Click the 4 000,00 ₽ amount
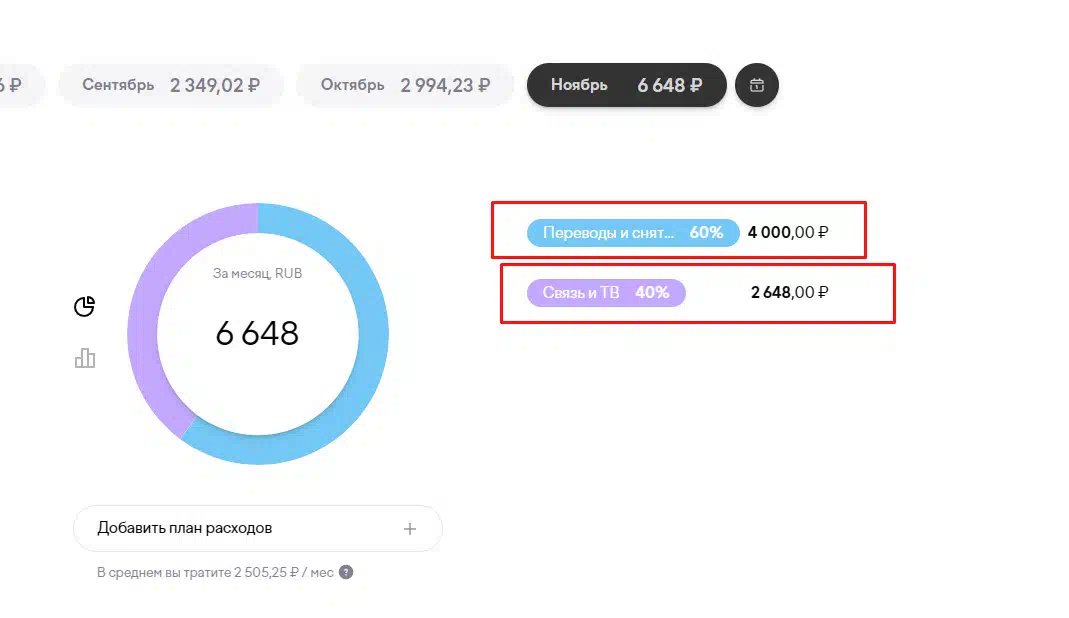1069x618 pixels. tap(788, 233)
